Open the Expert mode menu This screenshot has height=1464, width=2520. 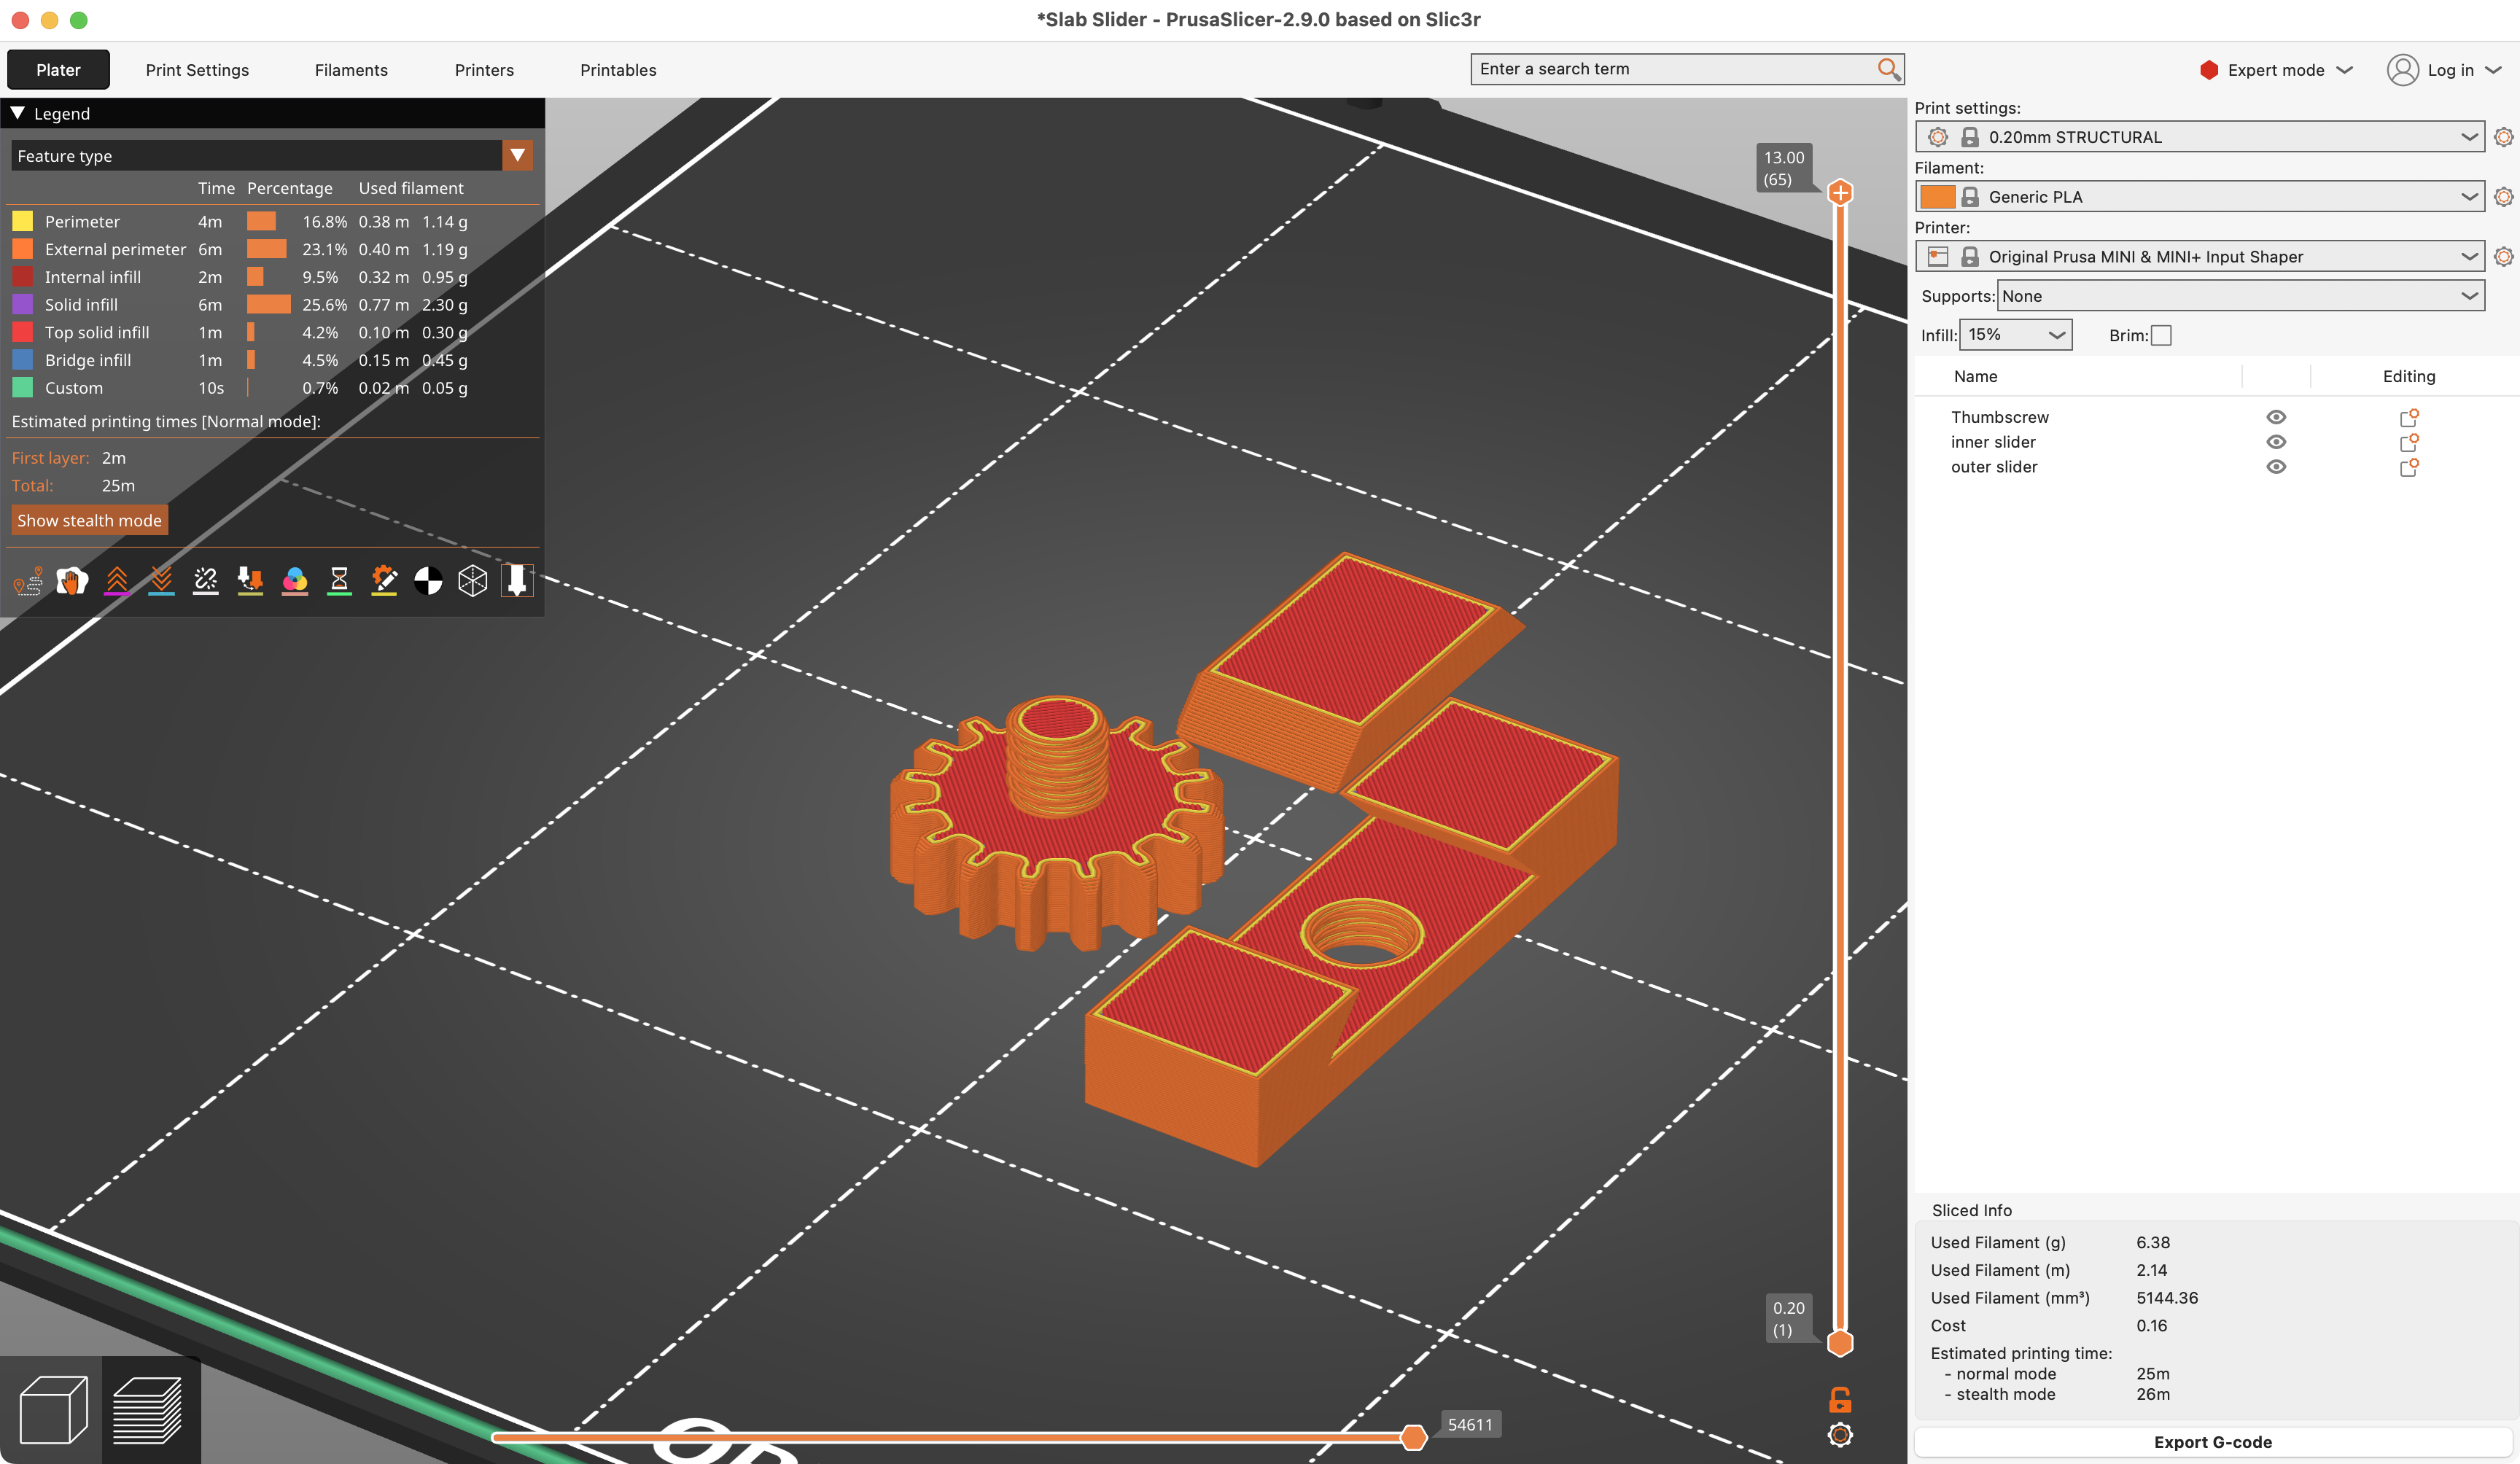[x=2276, y=70]
